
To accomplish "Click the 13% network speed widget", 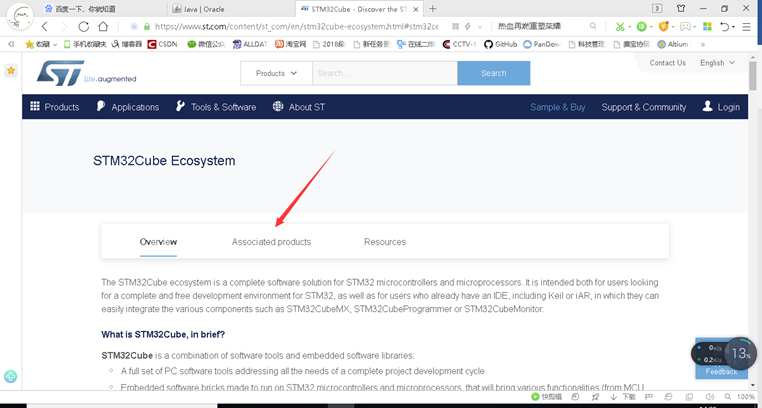I will pyautogui.click(x=724, y=354).
